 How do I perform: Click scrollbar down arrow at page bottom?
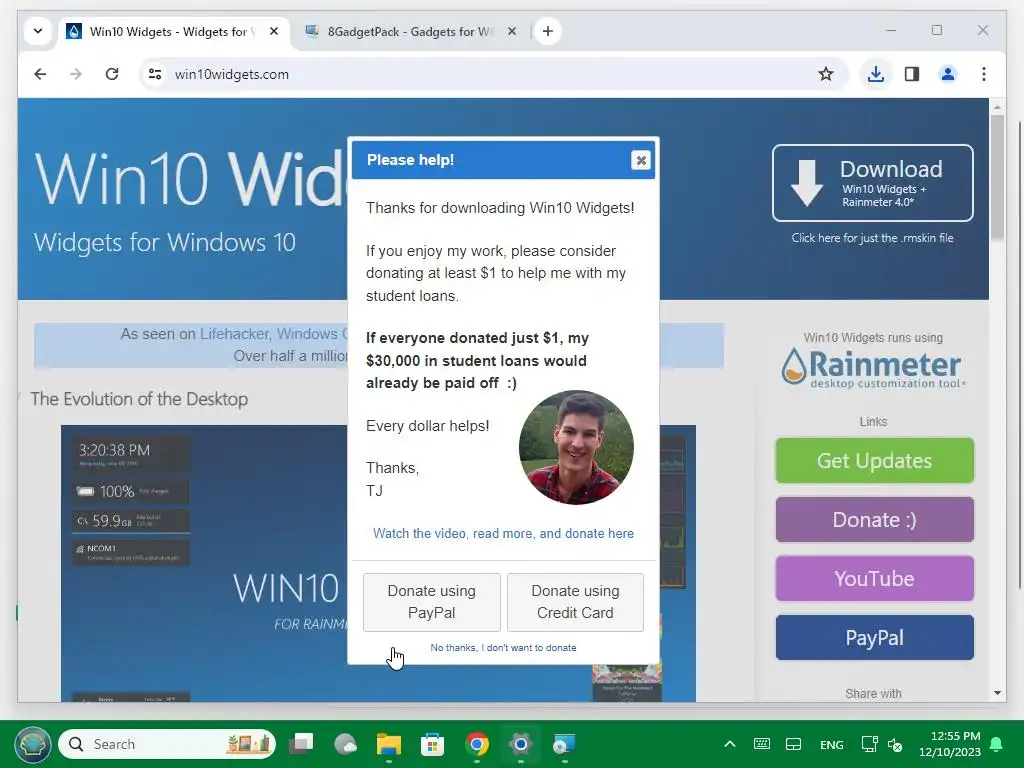click(x=997, y=693)
